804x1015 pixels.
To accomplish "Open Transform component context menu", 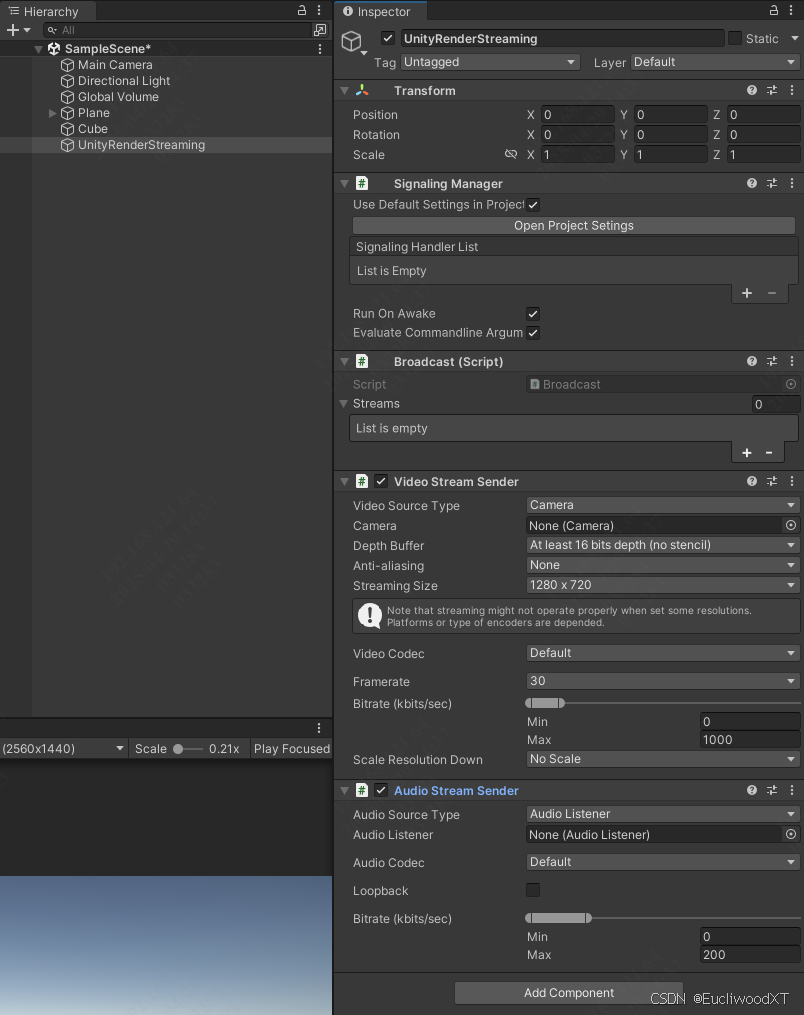I will [x=792, y=91].
